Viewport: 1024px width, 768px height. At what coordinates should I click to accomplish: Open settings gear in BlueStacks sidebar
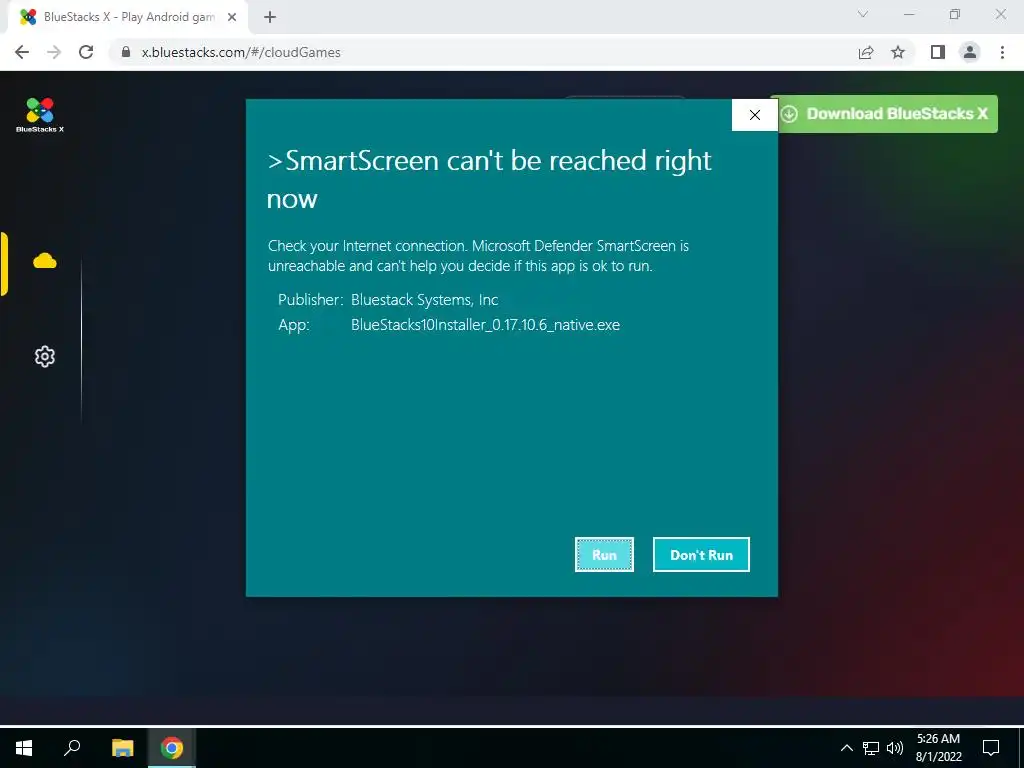tap(44, 357)
